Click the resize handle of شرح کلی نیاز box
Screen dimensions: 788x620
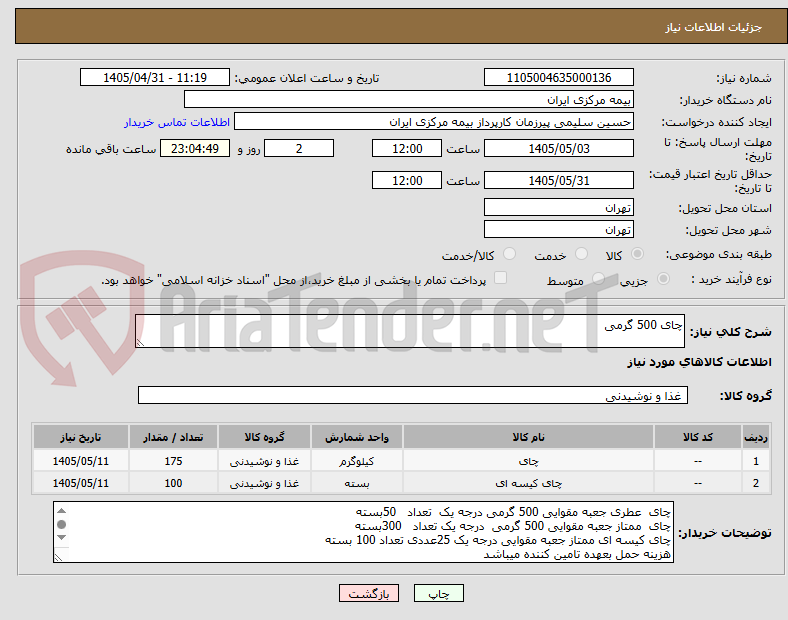pyautogui.click(x=141, y=343)
